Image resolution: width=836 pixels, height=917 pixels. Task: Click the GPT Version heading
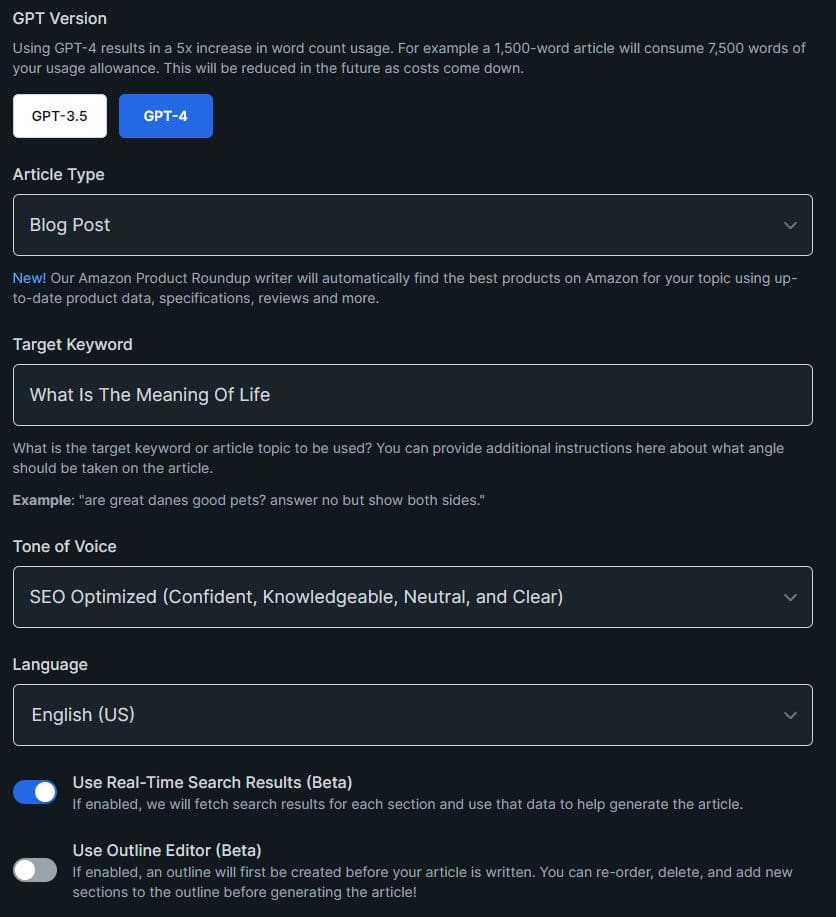[60, 18]
